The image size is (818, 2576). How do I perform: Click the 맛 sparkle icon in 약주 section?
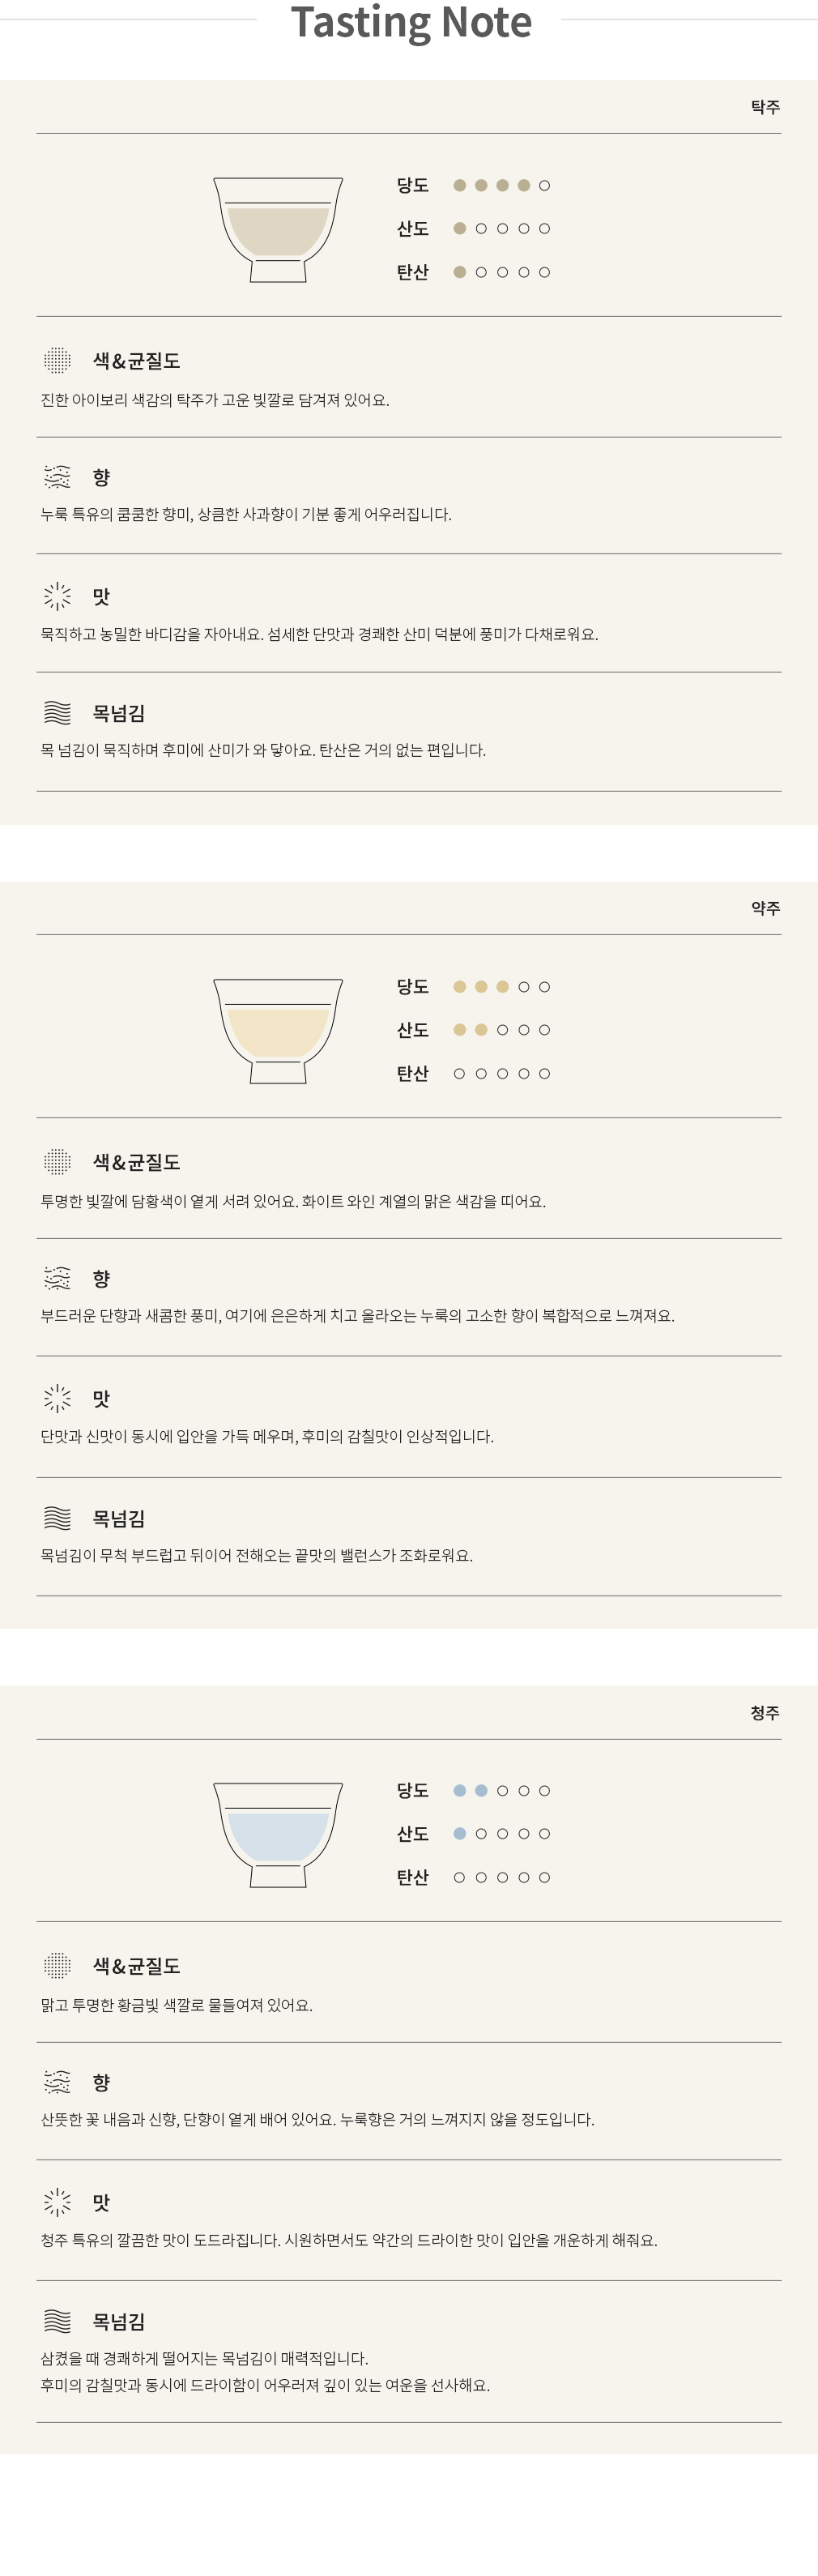click(58, 1398)
